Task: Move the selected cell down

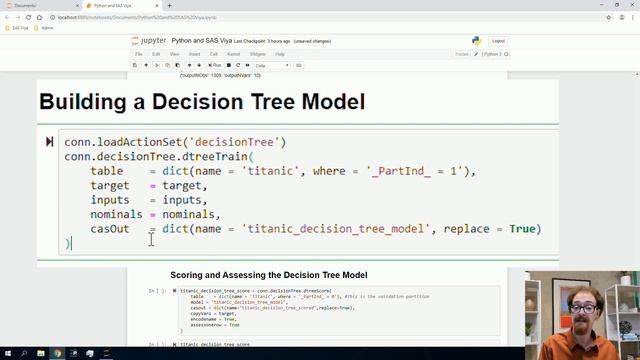Action: pyautogui.click(x=199, y=65)
